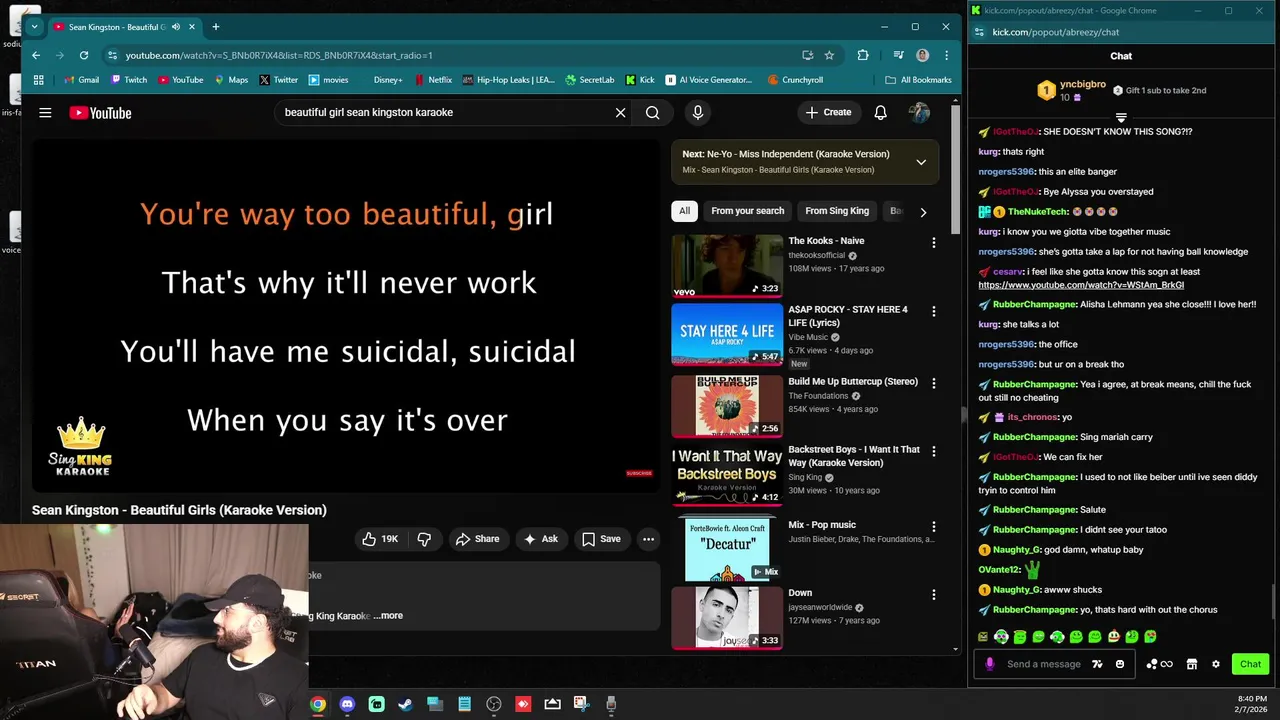Open Netflix bookmark
This screenshot has width=1280, height=720.
point(433,80)
